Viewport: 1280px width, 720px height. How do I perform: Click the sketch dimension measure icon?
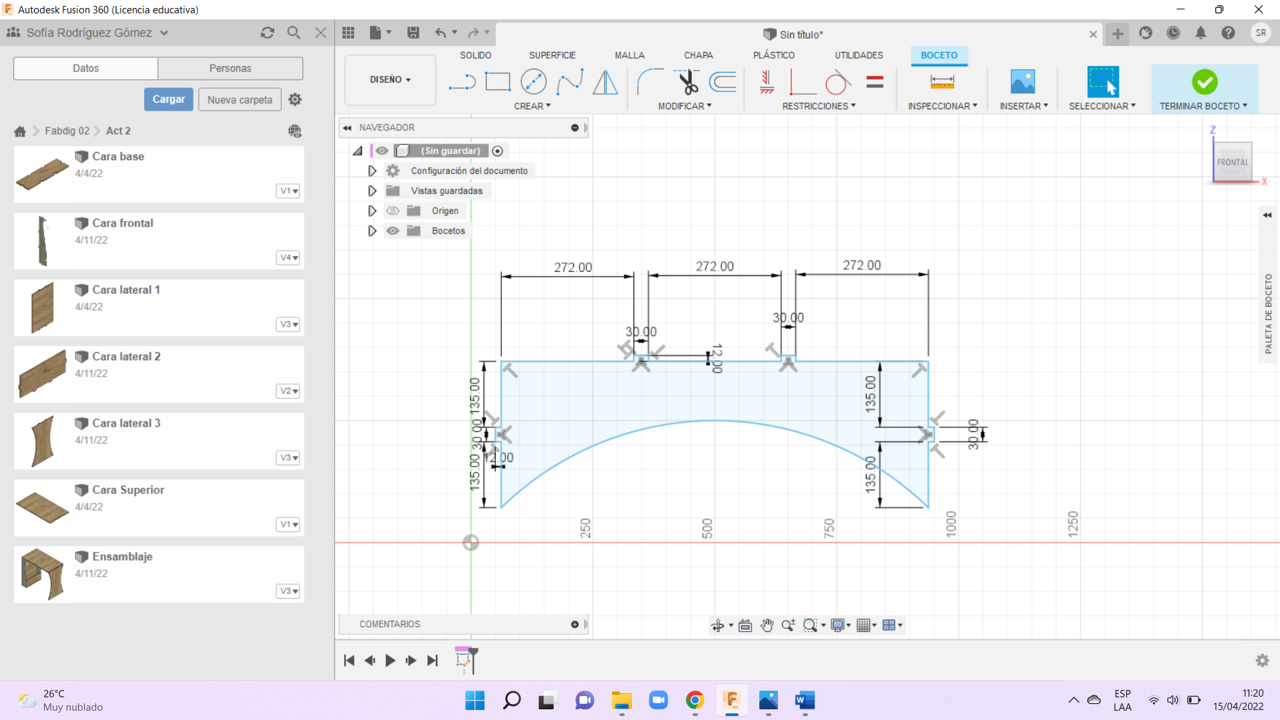point(942,82)
